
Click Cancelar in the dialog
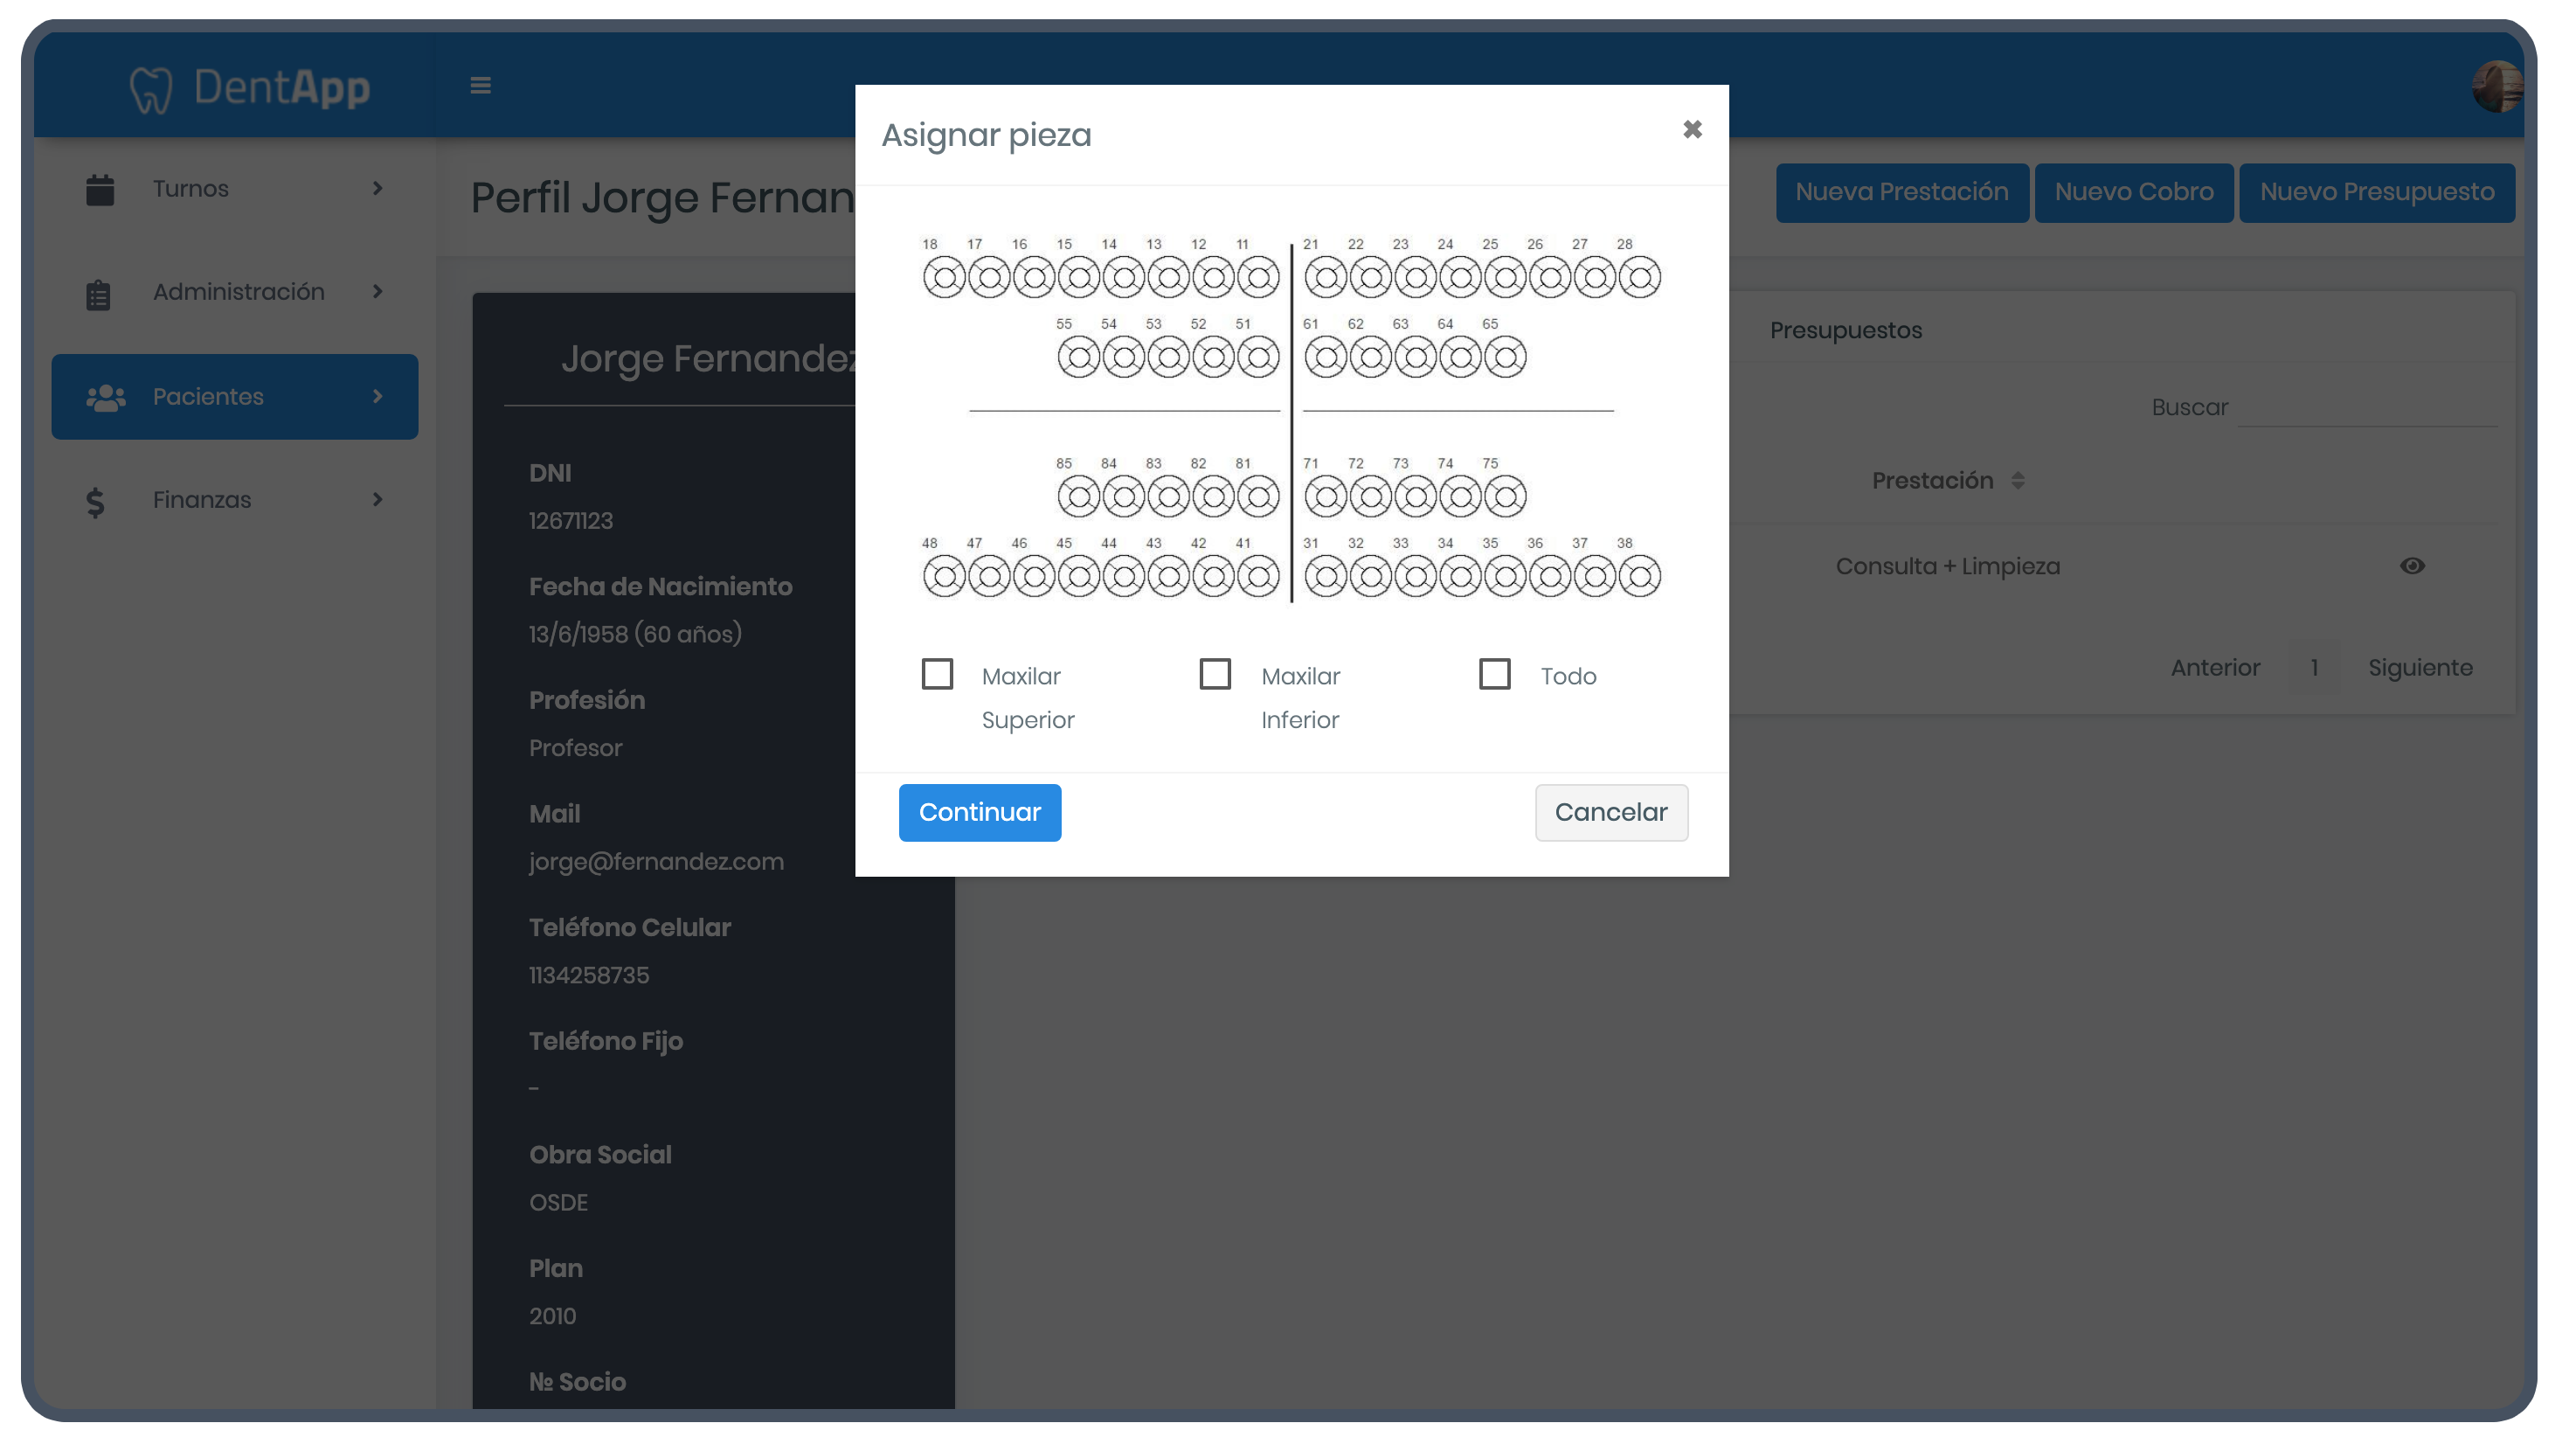(1610, 812)
